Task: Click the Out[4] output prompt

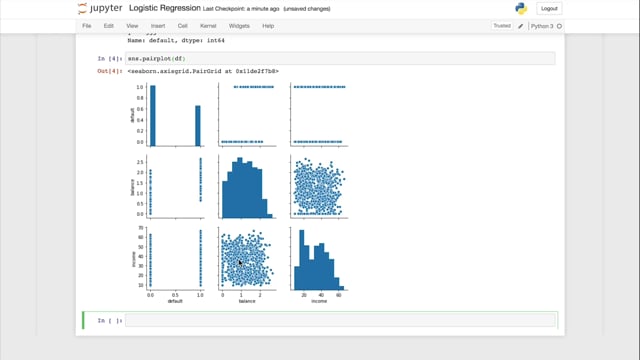Action: pos(109,71)
